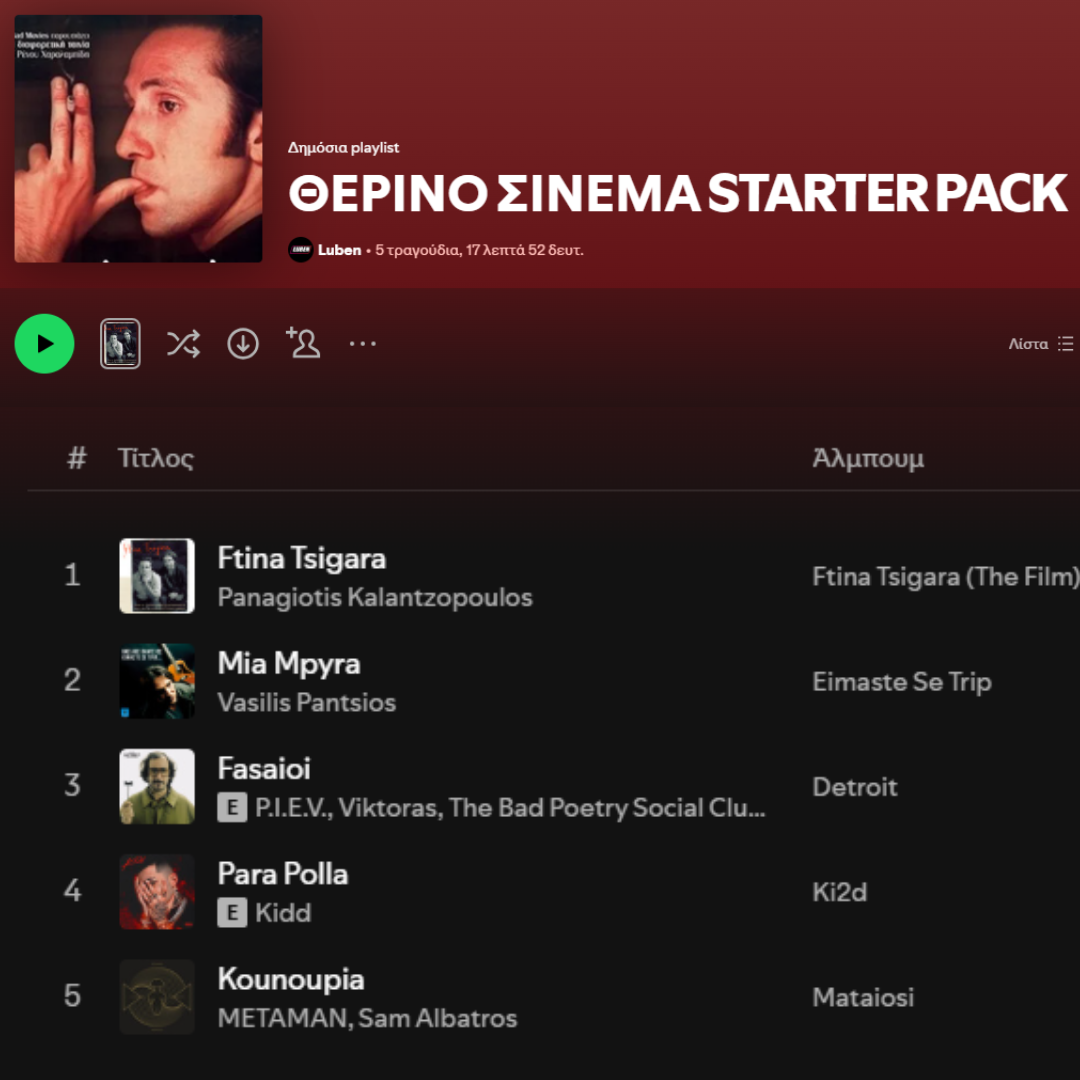
Task: Click the # column header
Action: tap(76, 457)
